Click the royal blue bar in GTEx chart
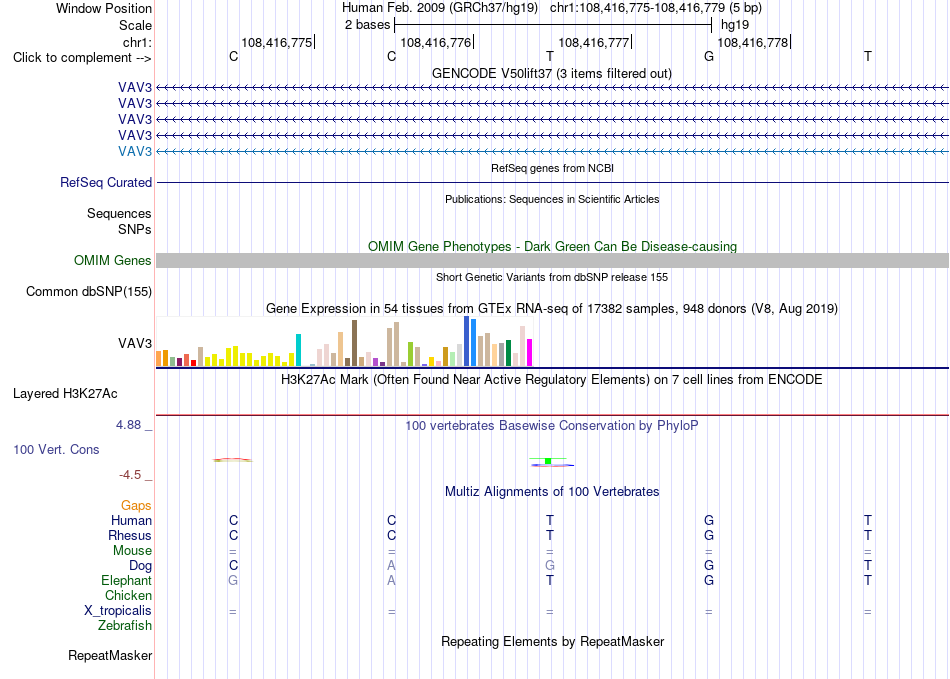Viewport: 950px width, 679px height. coord(467,341)
